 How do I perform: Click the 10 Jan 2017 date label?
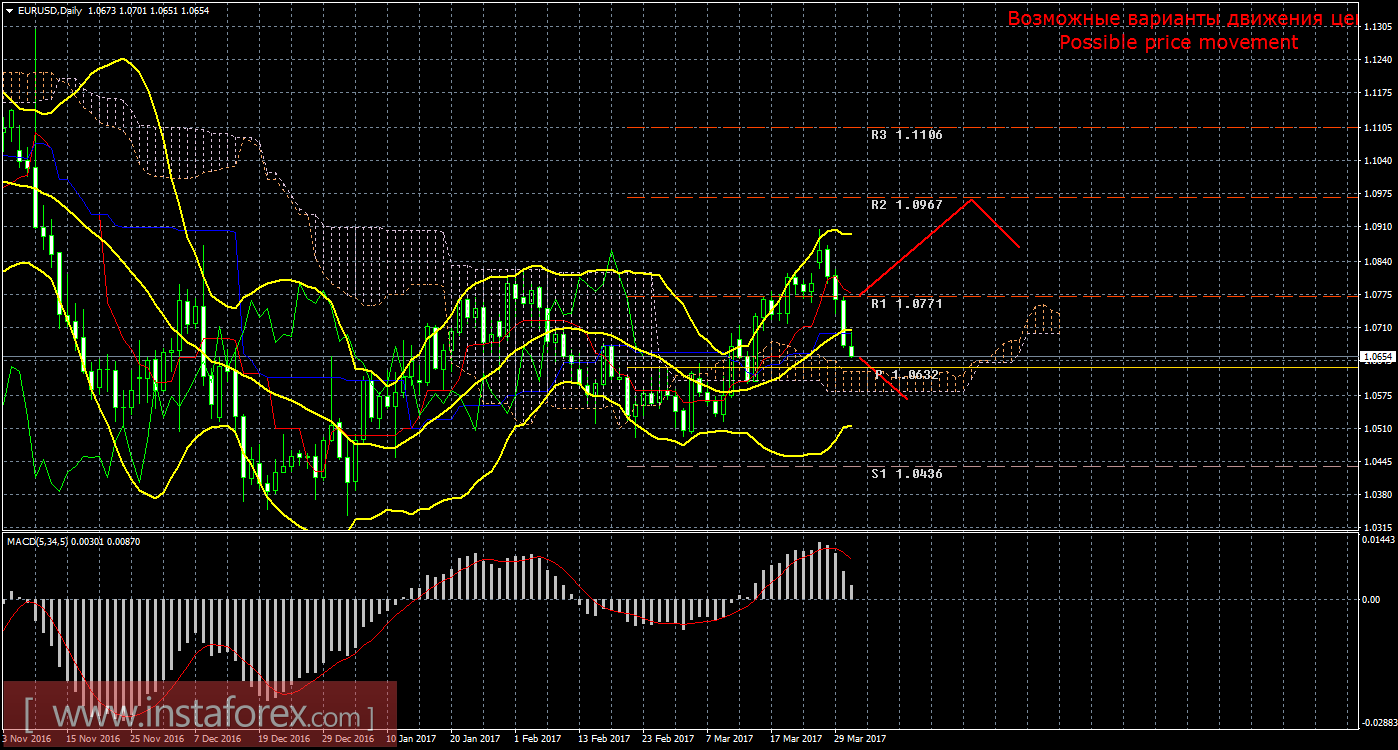point(410,739)
